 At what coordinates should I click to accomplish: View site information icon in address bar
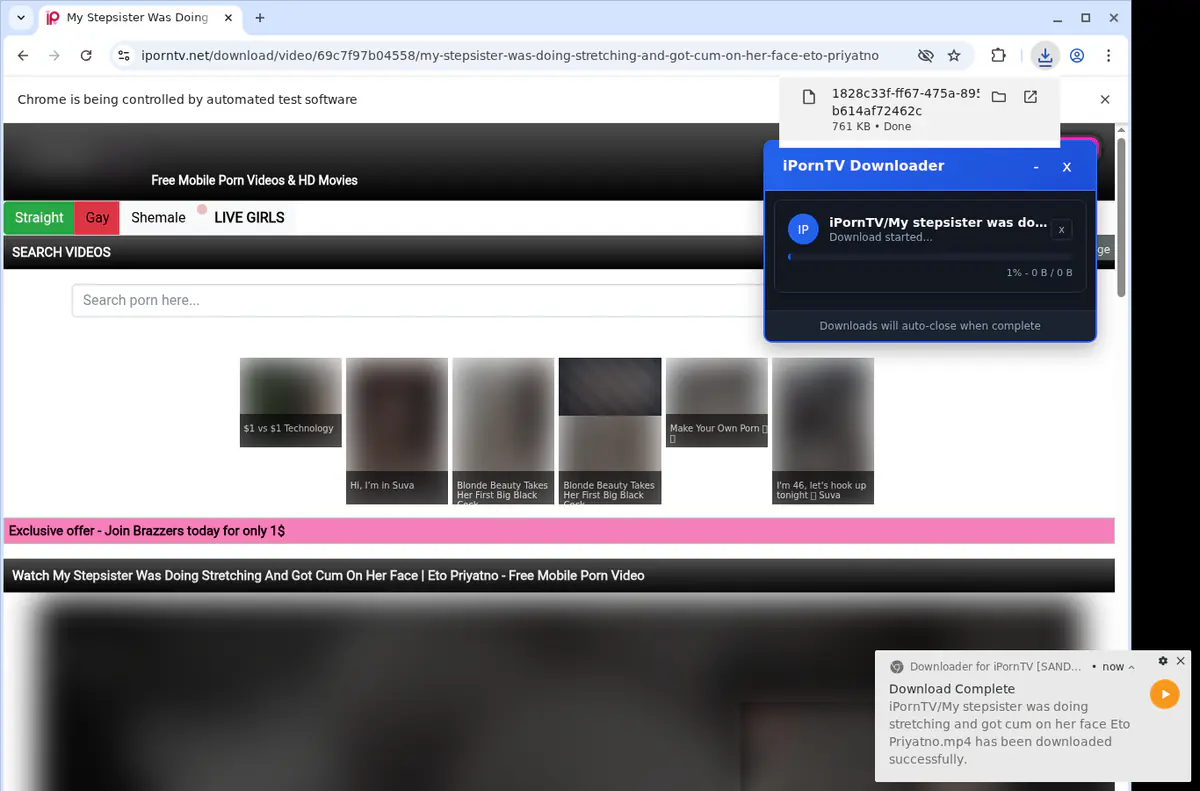point(123,56)
